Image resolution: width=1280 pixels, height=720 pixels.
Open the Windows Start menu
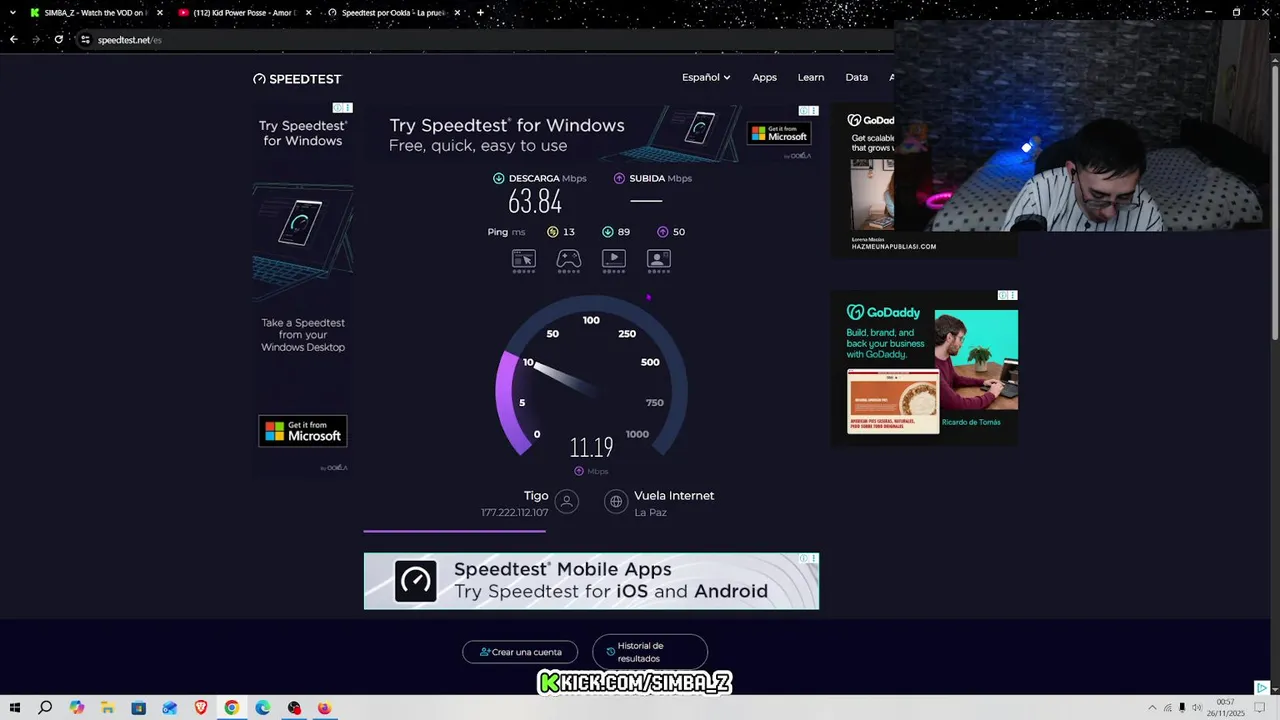tap(14, 708)
